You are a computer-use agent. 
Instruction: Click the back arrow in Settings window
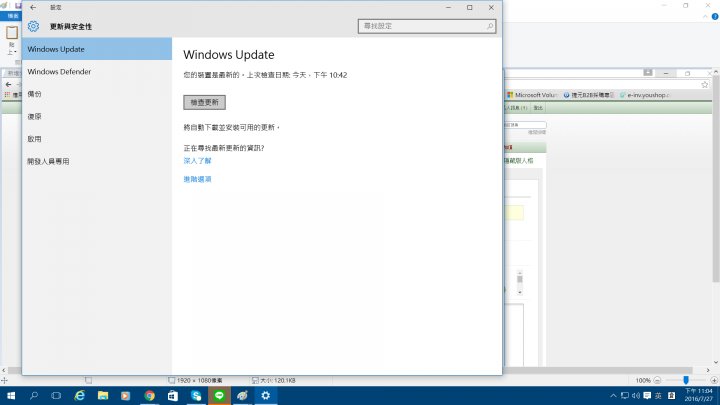[x=33, y=7]
